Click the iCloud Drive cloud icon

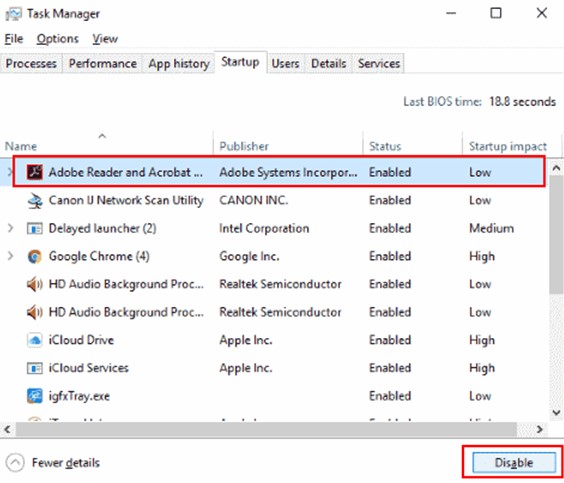coord(35,340)
